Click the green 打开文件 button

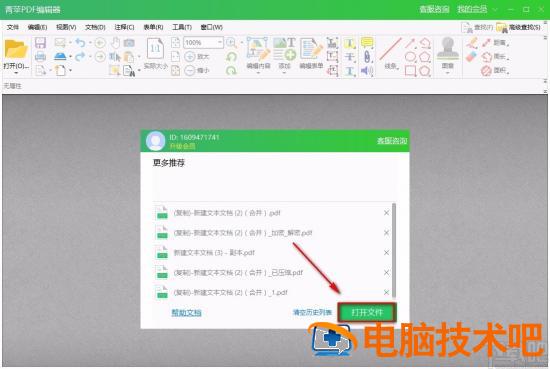[367, 312]
